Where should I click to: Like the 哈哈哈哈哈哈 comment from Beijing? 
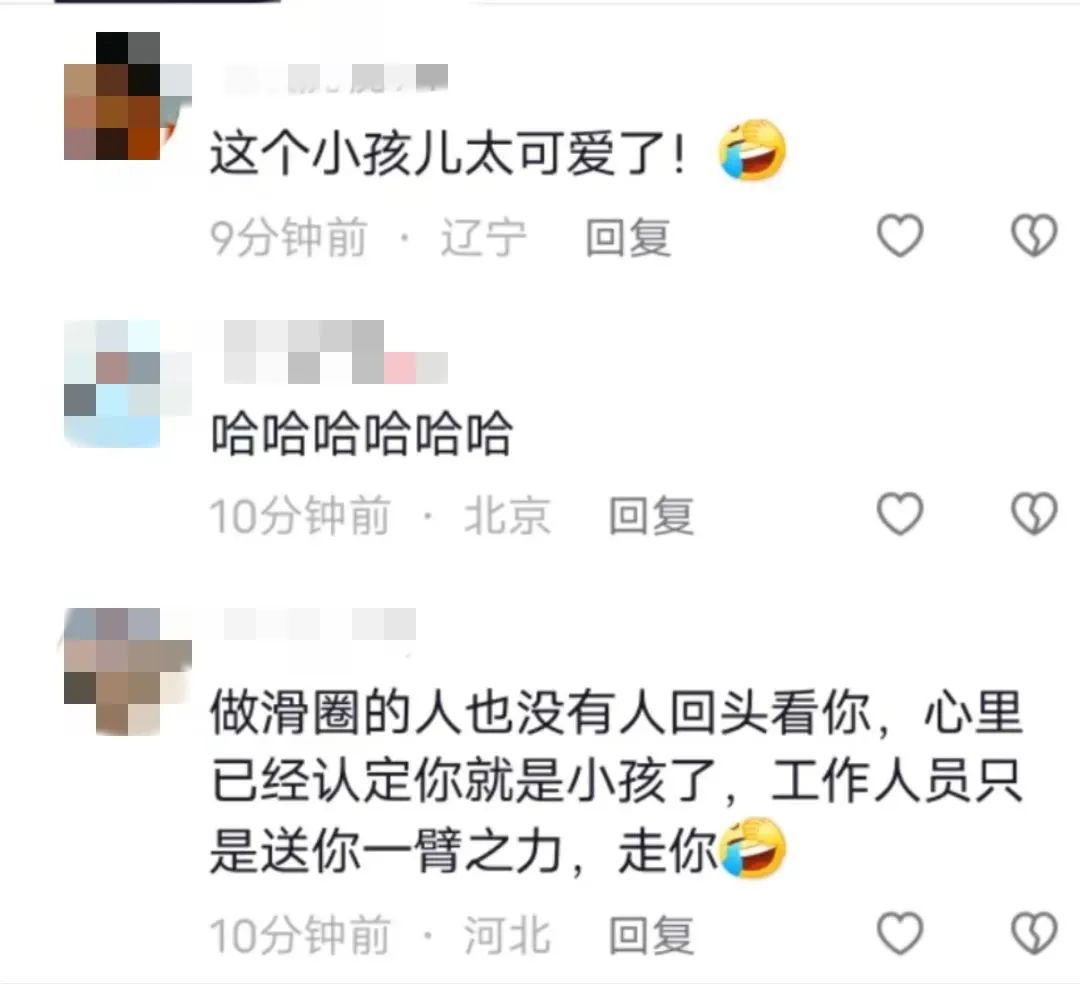coord(900,514)
